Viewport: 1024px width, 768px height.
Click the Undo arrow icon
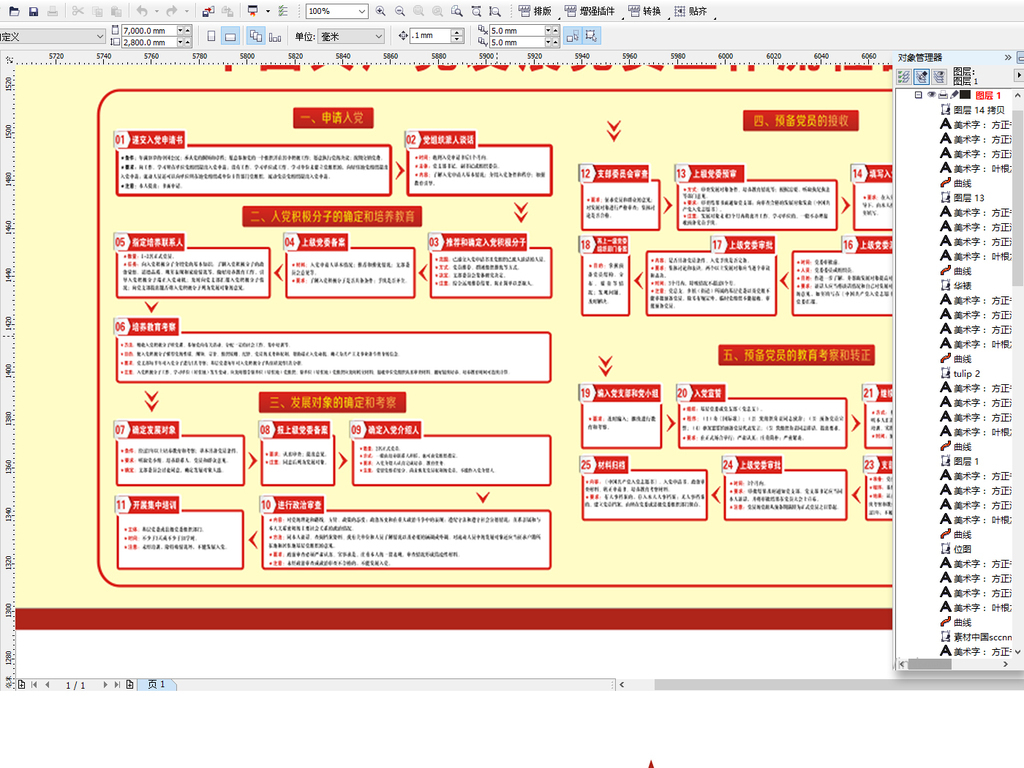pos(142,11)
